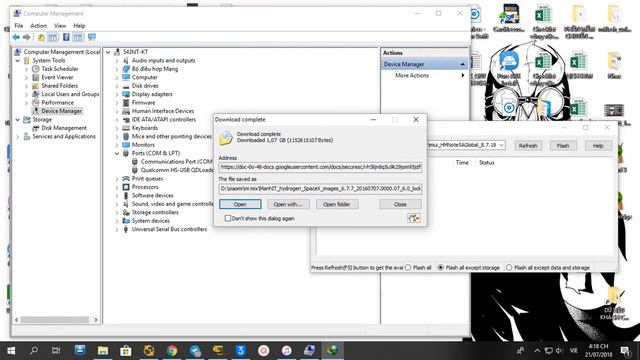Click the blue Help toolbar icon
Screen dimensions: 640x360
pos(66,37)
